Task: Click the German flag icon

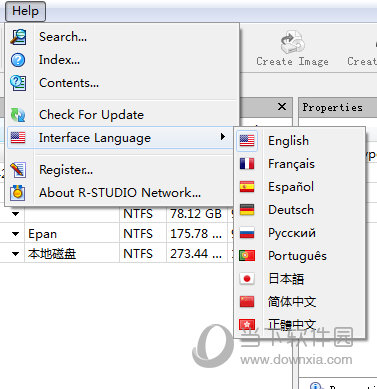Action: tap(247, 210)
